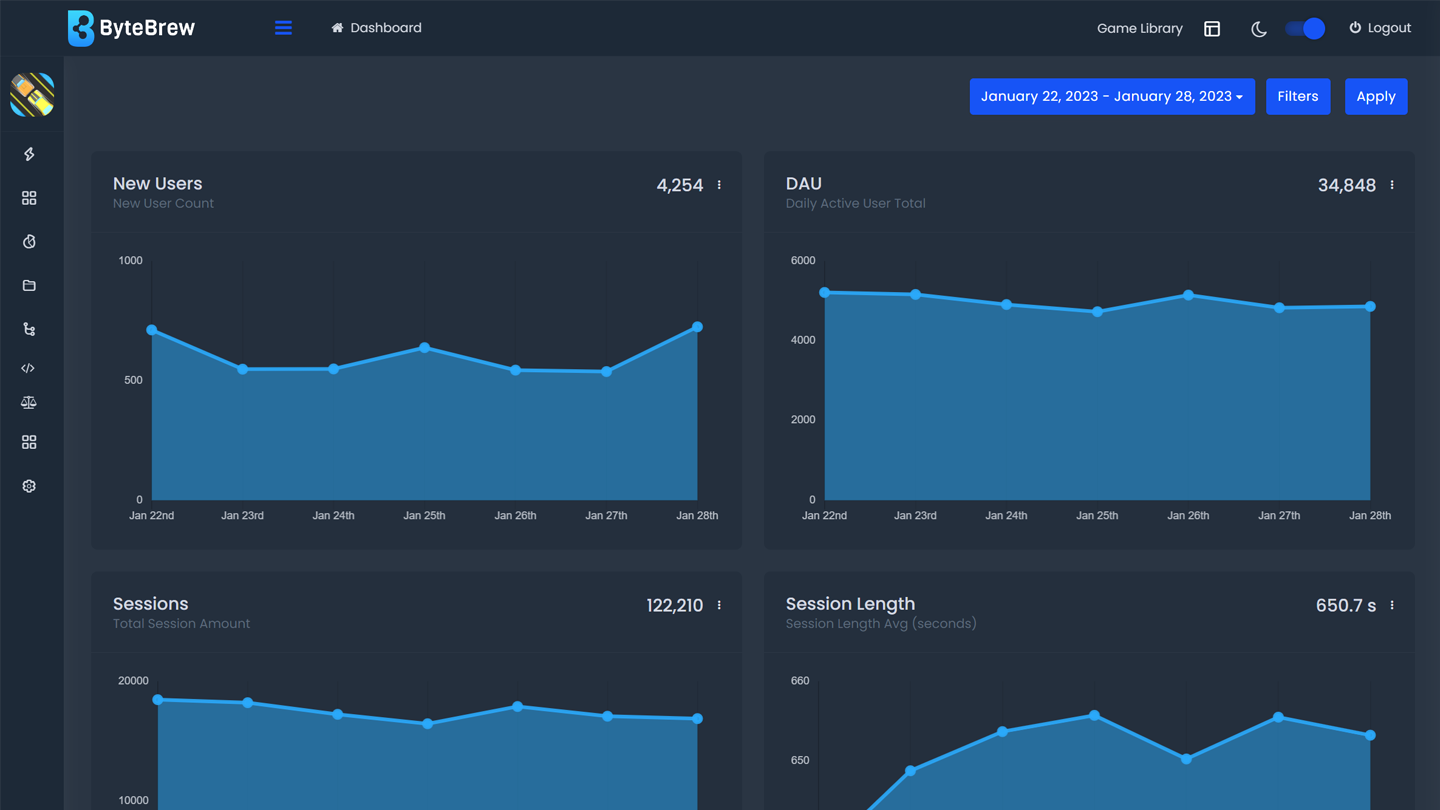The image size is (1440, 810).
Task: Open the Filters panel
Action: pos(1298,97)
